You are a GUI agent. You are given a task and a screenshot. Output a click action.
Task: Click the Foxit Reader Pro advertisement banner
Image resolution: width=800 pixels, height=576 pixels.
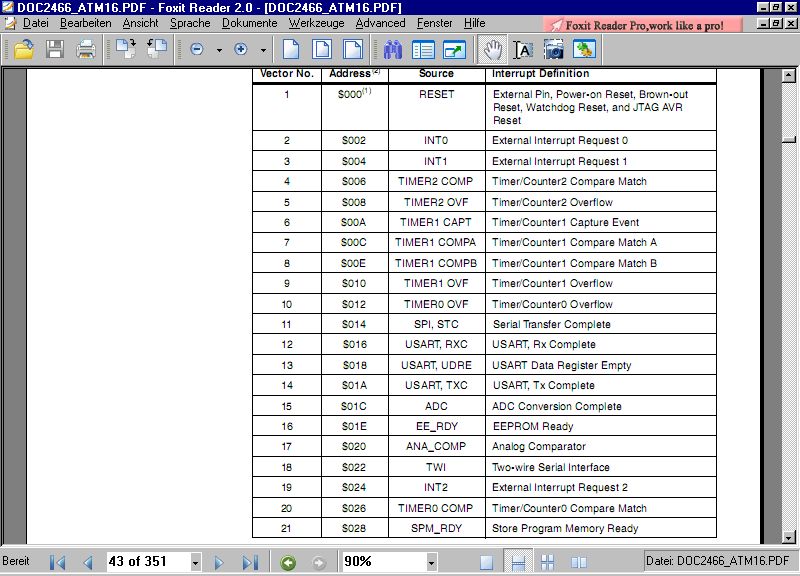tap(643, 25)
